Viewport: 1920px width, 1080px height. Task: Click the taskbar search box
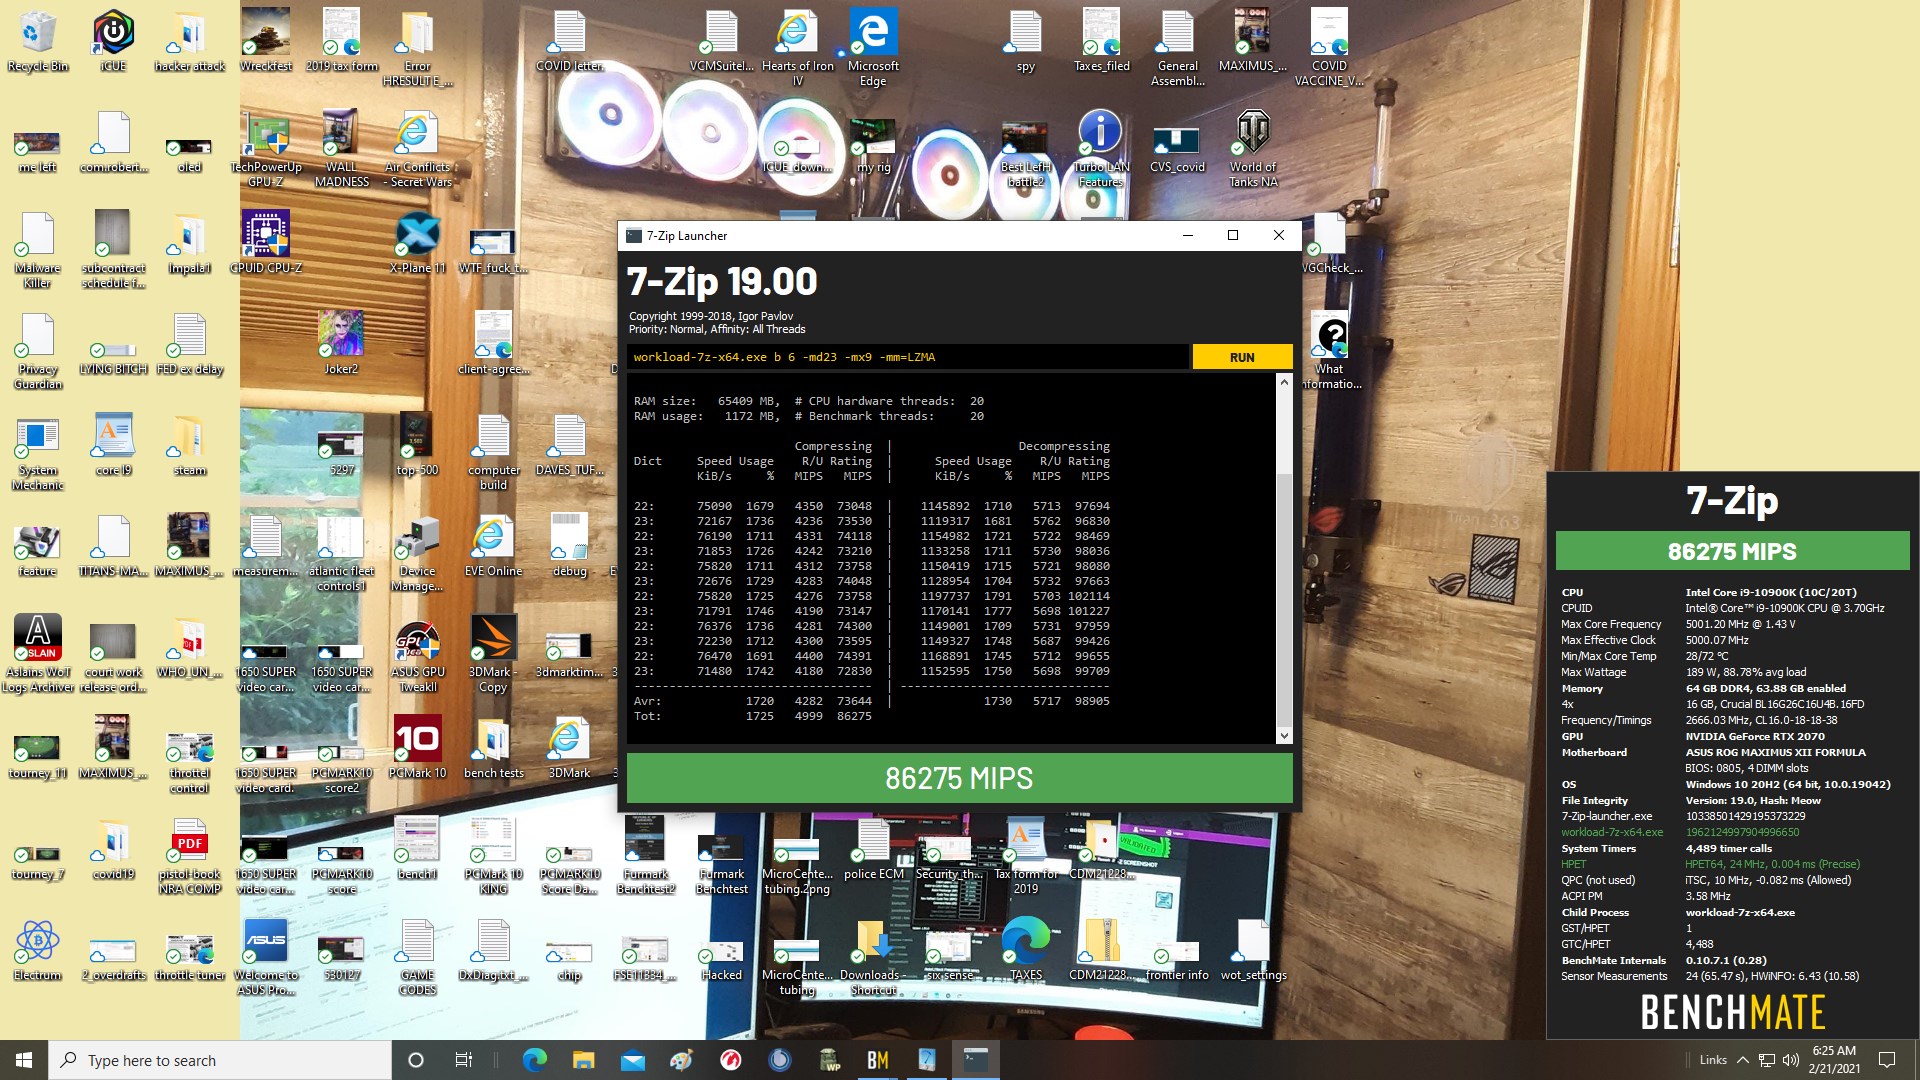[x=220, y=1060]
